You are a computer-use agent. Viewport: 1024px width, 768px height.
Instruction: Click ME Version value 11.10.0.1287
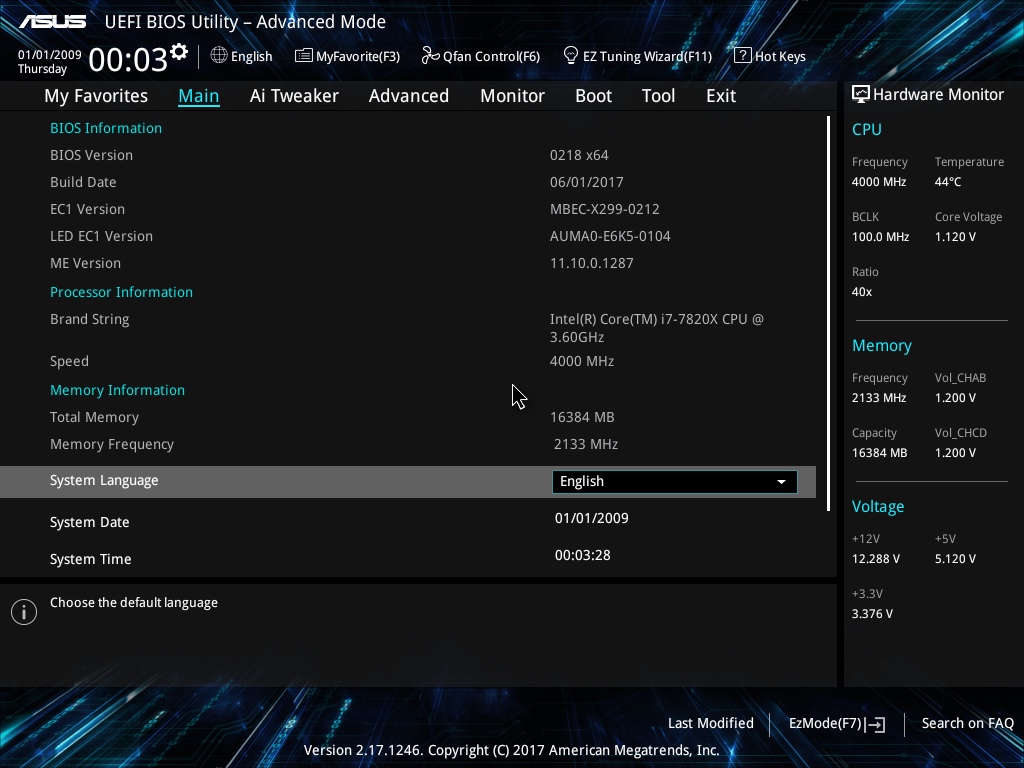[592, 264]
